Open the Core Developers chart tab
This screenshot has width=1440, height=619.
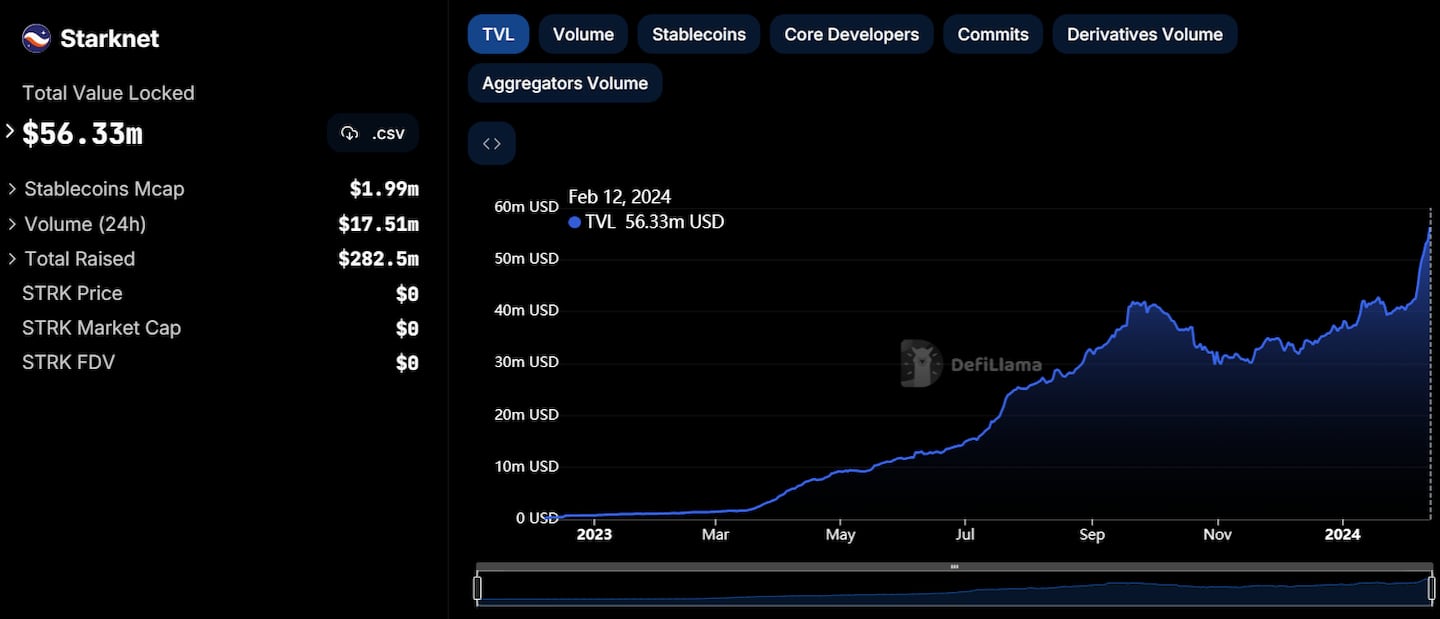pyautogui.click(x=851, y=34)
